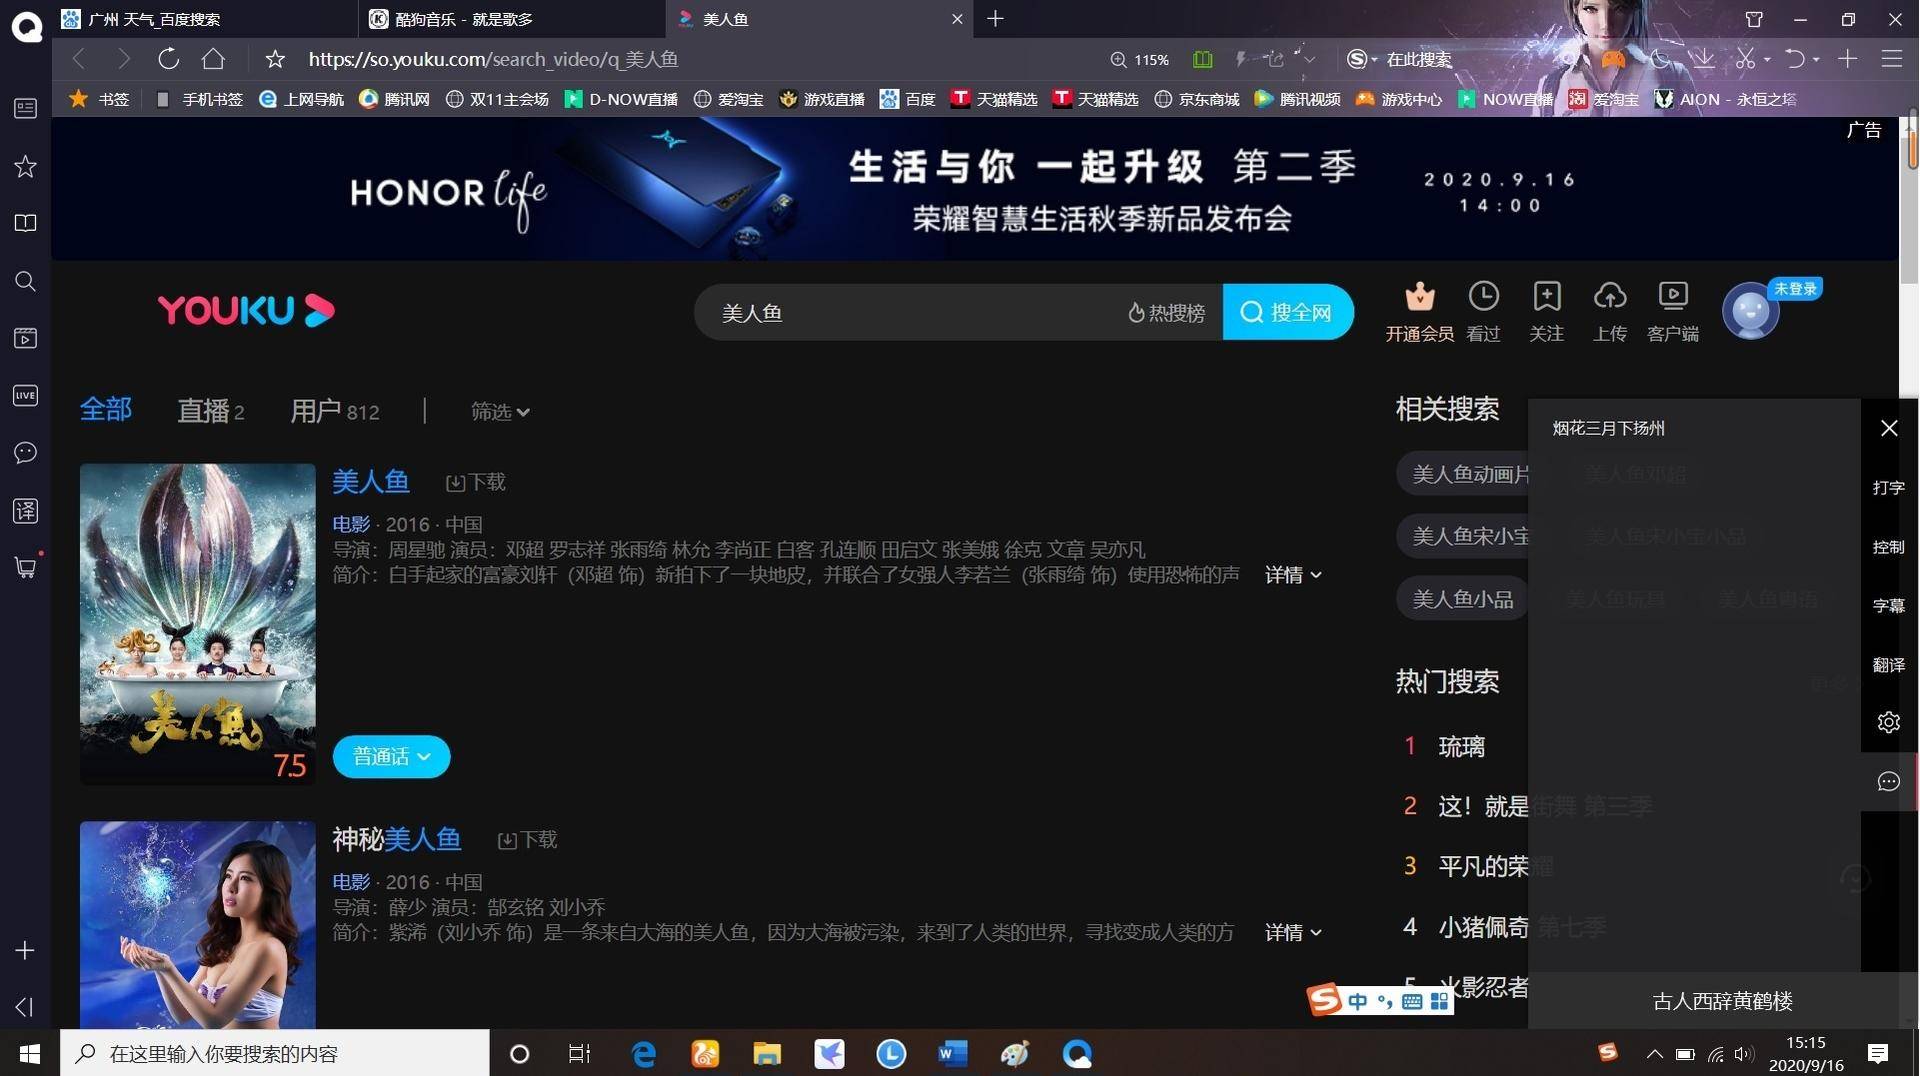Select the 用户 812 results tab

334,411
